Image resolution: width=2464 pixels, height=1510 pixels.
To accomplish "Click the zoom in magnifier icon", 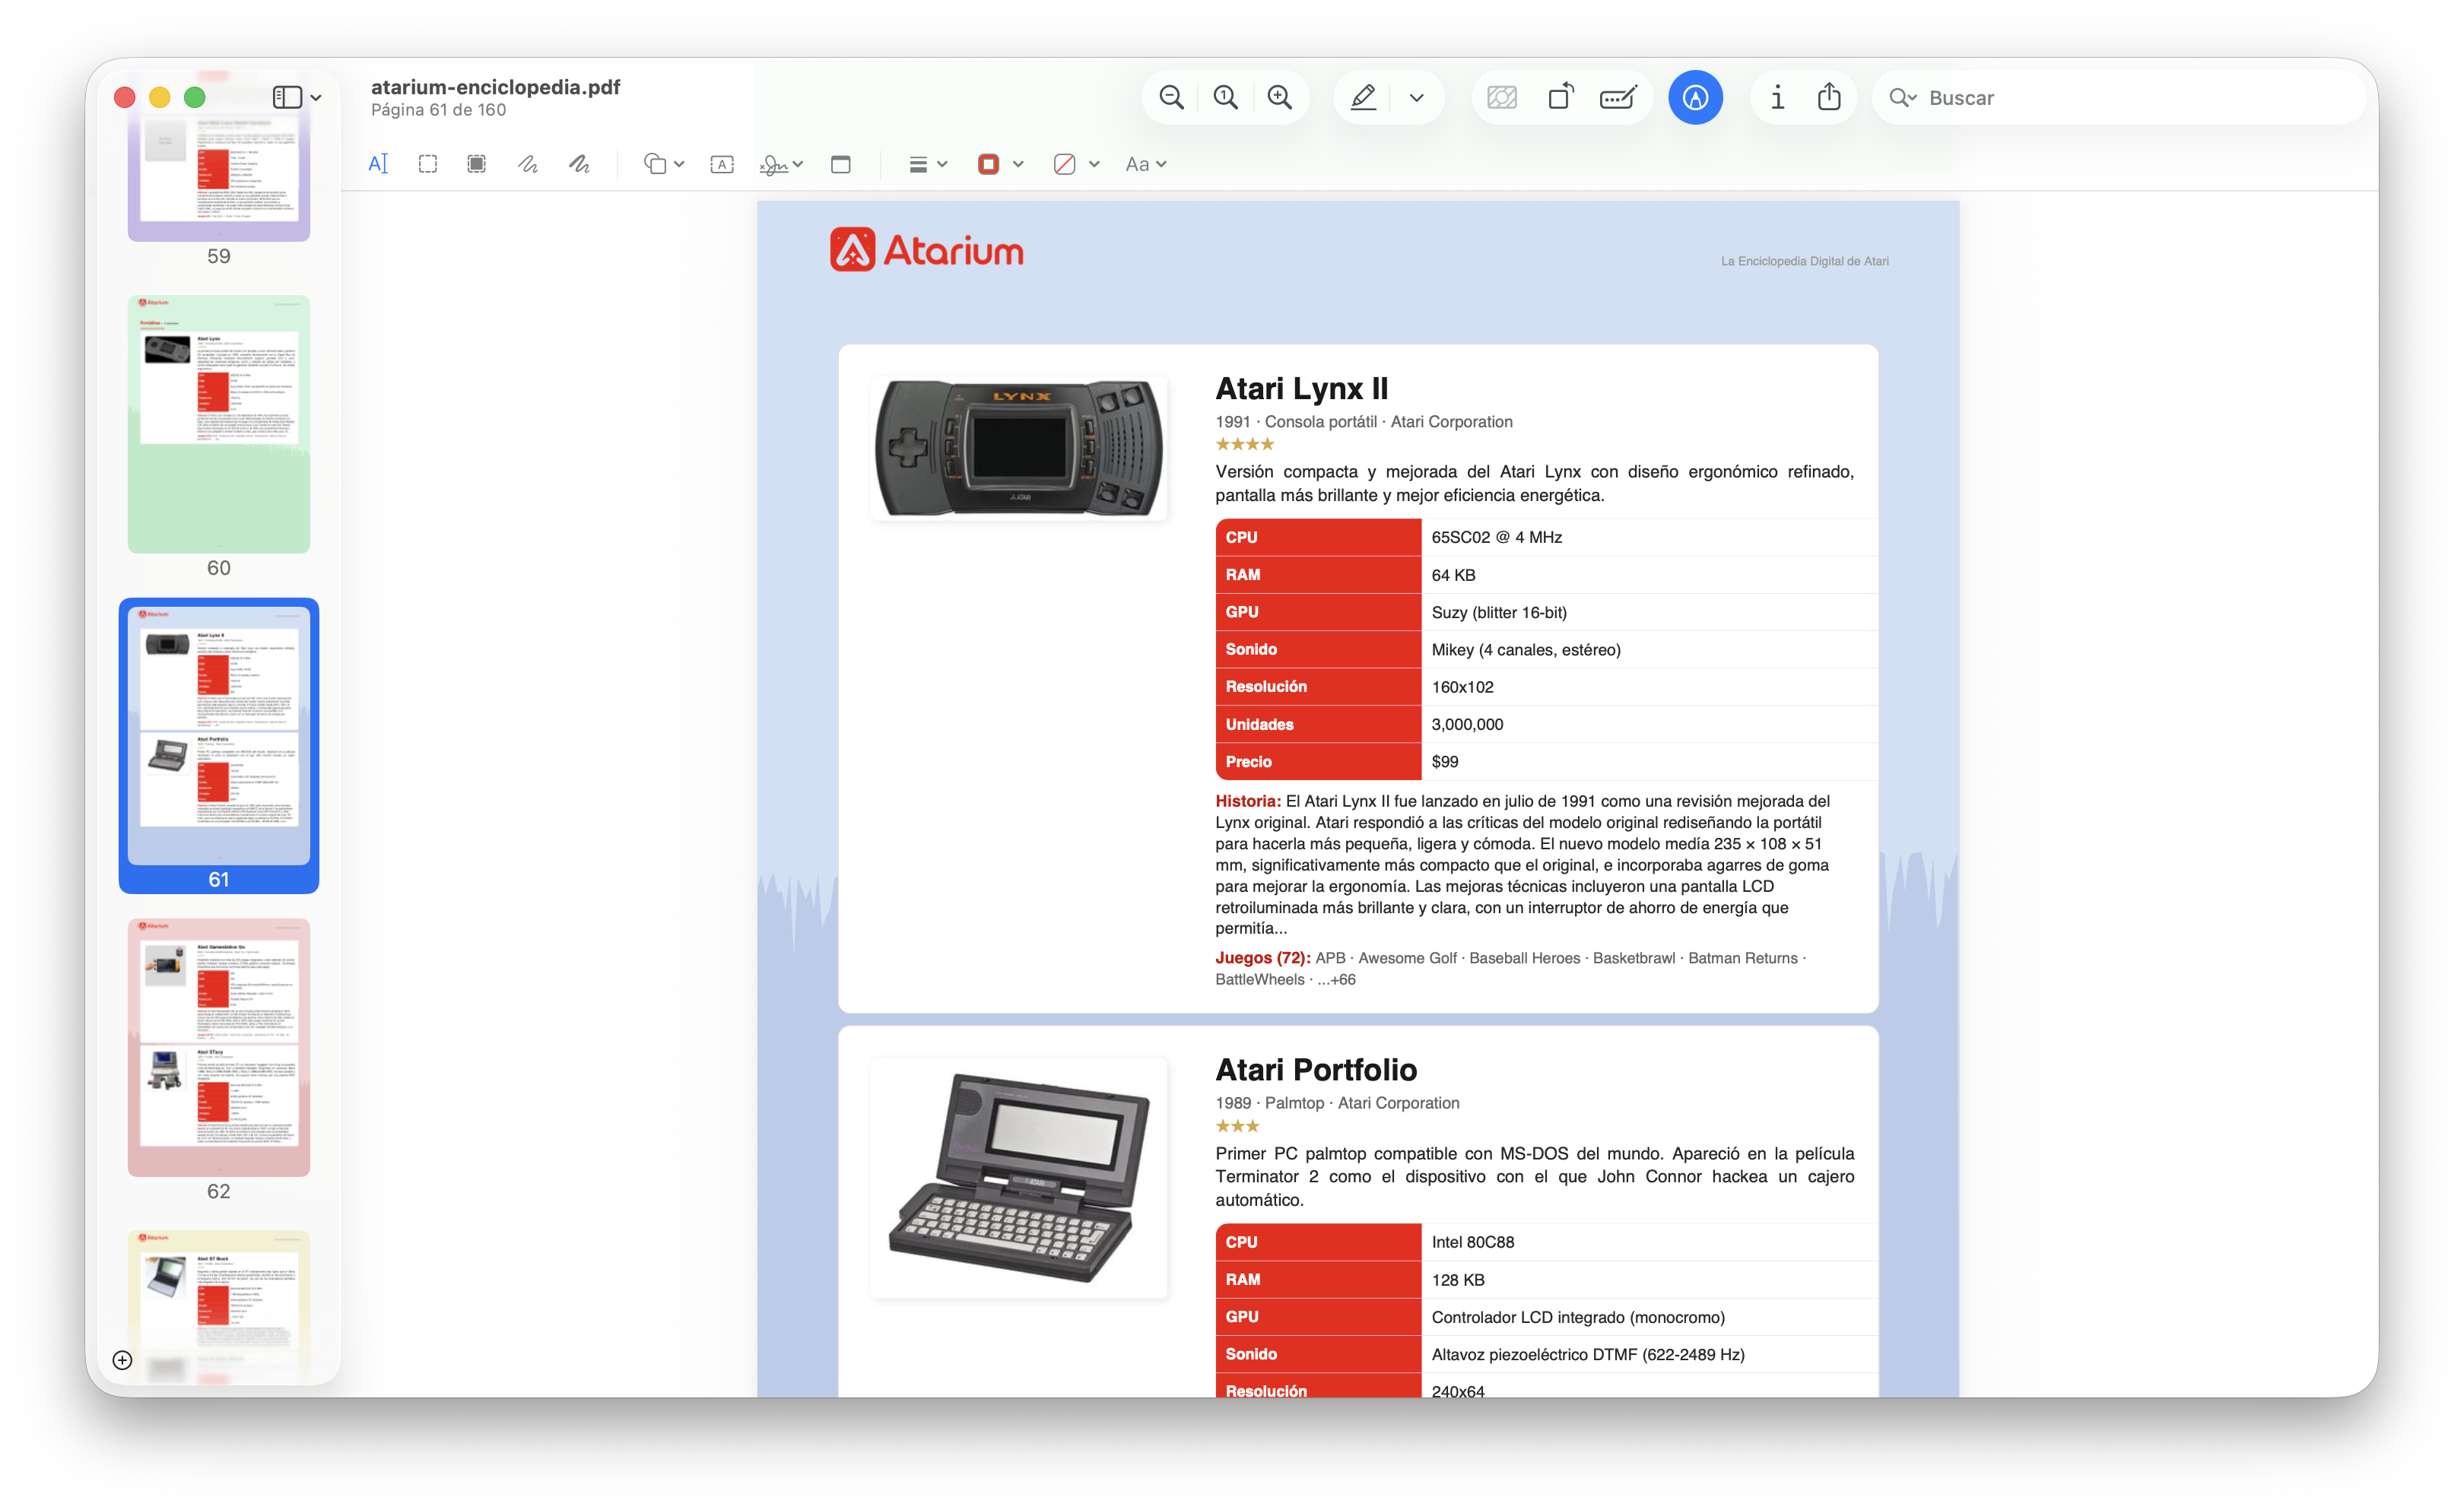I will click(1279, 97).
